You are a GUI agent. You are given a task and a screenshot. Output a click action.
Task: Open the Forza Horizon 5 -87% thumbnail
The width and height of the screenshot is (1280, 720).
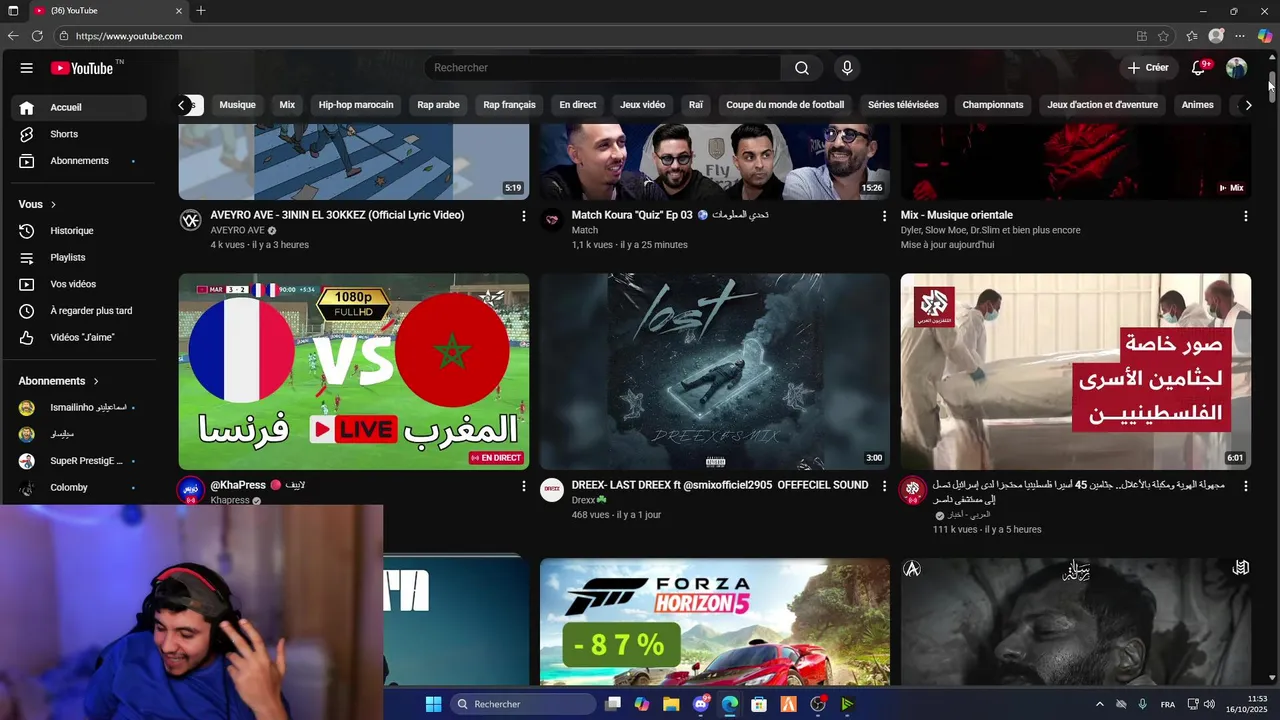715,621
